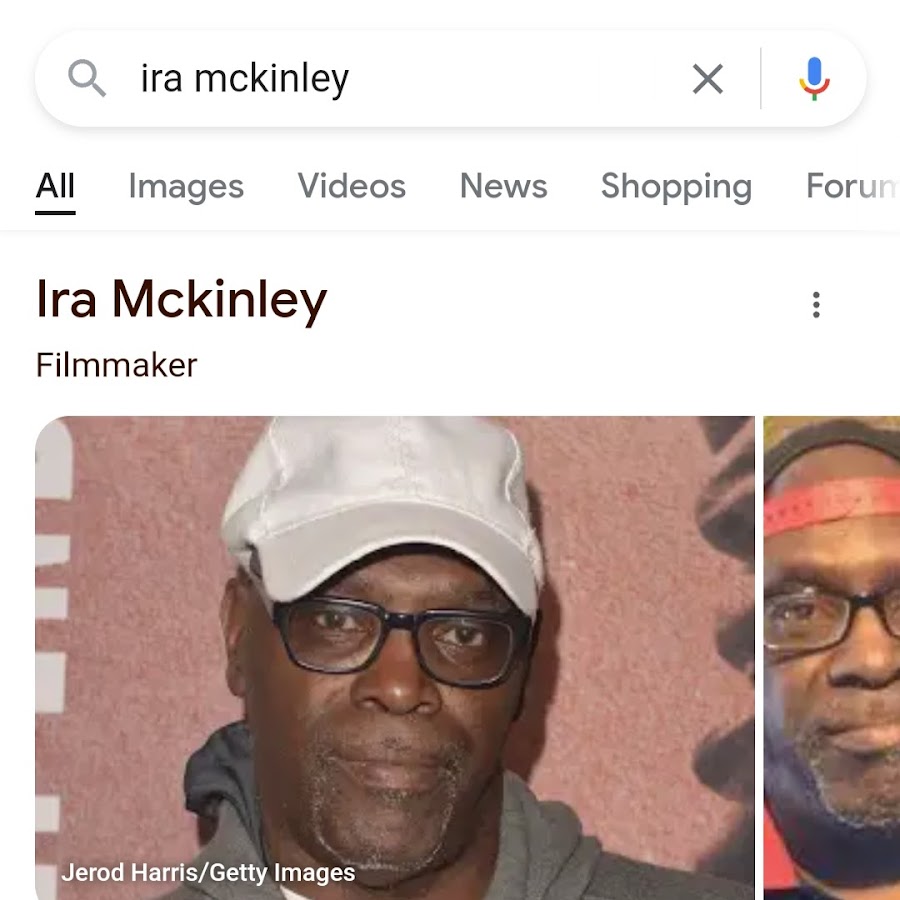Click the Filmmaker subtitle text
The width and height of the screenshot is (900, 900).
(117, 365)
